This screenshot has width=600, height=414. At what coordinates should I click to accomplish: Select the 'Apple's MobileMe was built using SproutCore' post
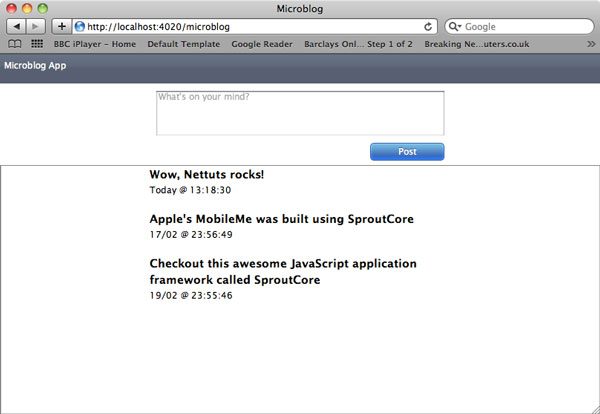pos(282,219)
